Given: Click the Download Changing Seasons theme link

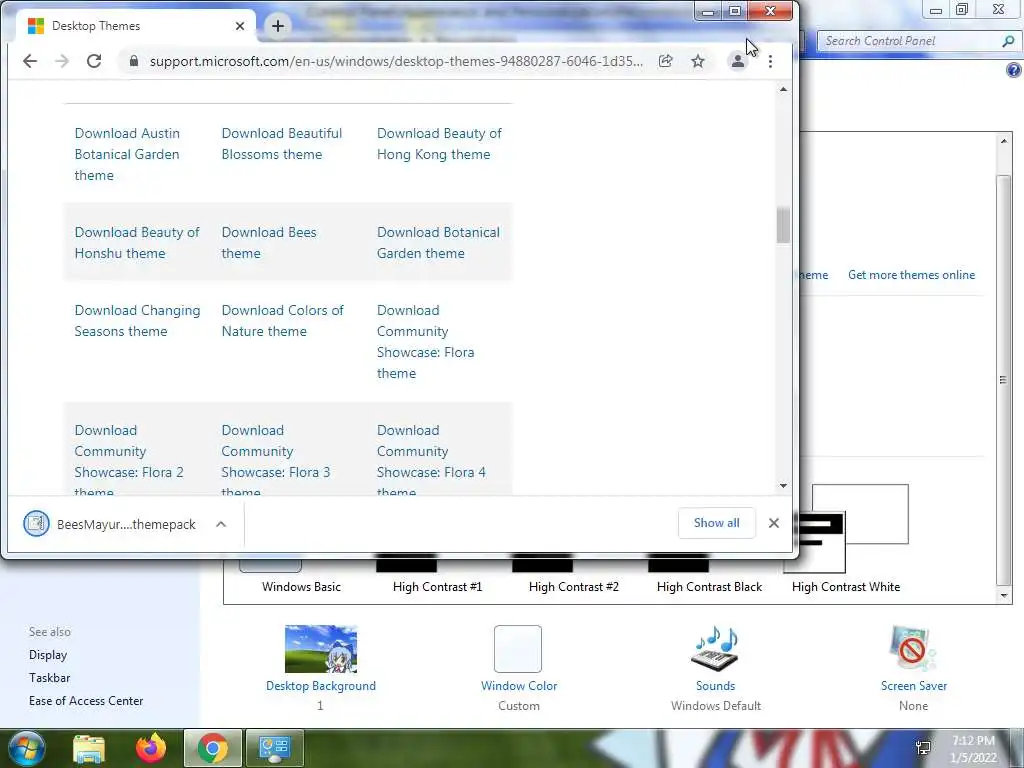Looking at the screenshot, I should [137, 321].
